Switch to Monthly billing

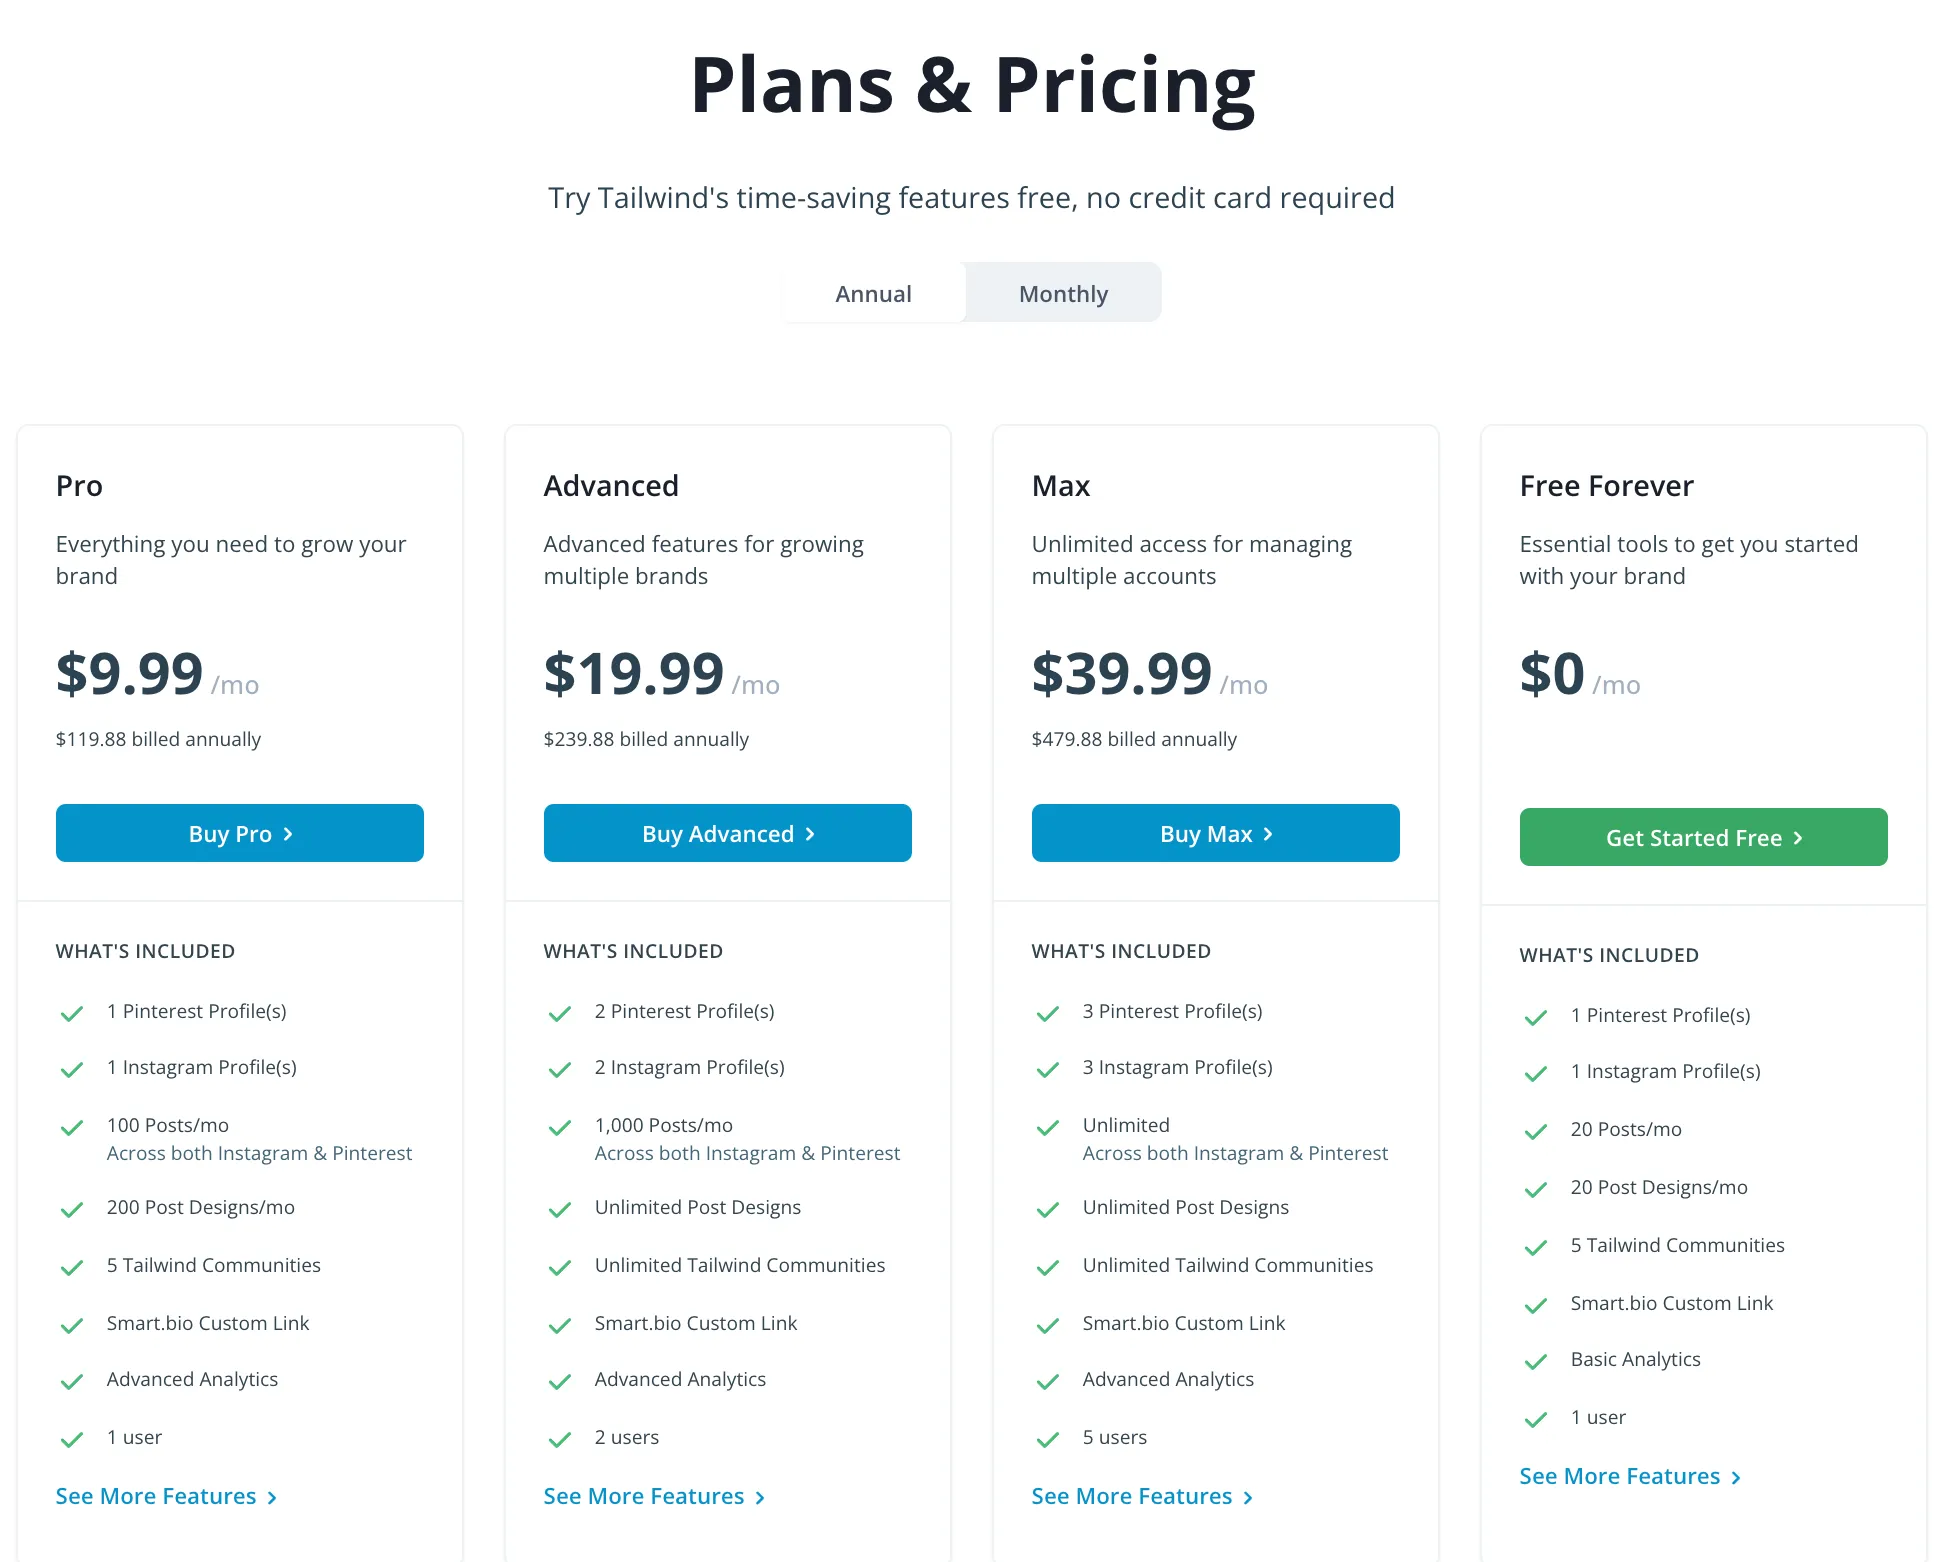[1063, 293]
